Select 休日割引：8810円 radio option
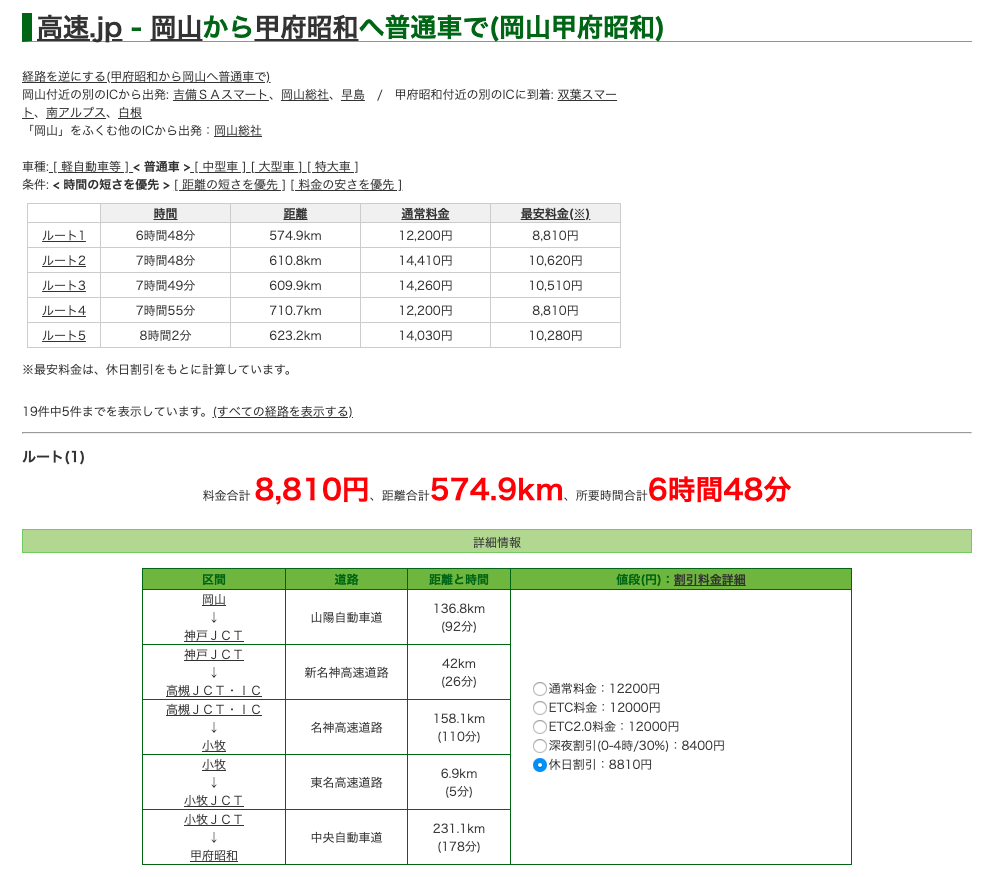The width and height of the screenshot is (989, 877). pyautogui.click(x=540, y=765)
